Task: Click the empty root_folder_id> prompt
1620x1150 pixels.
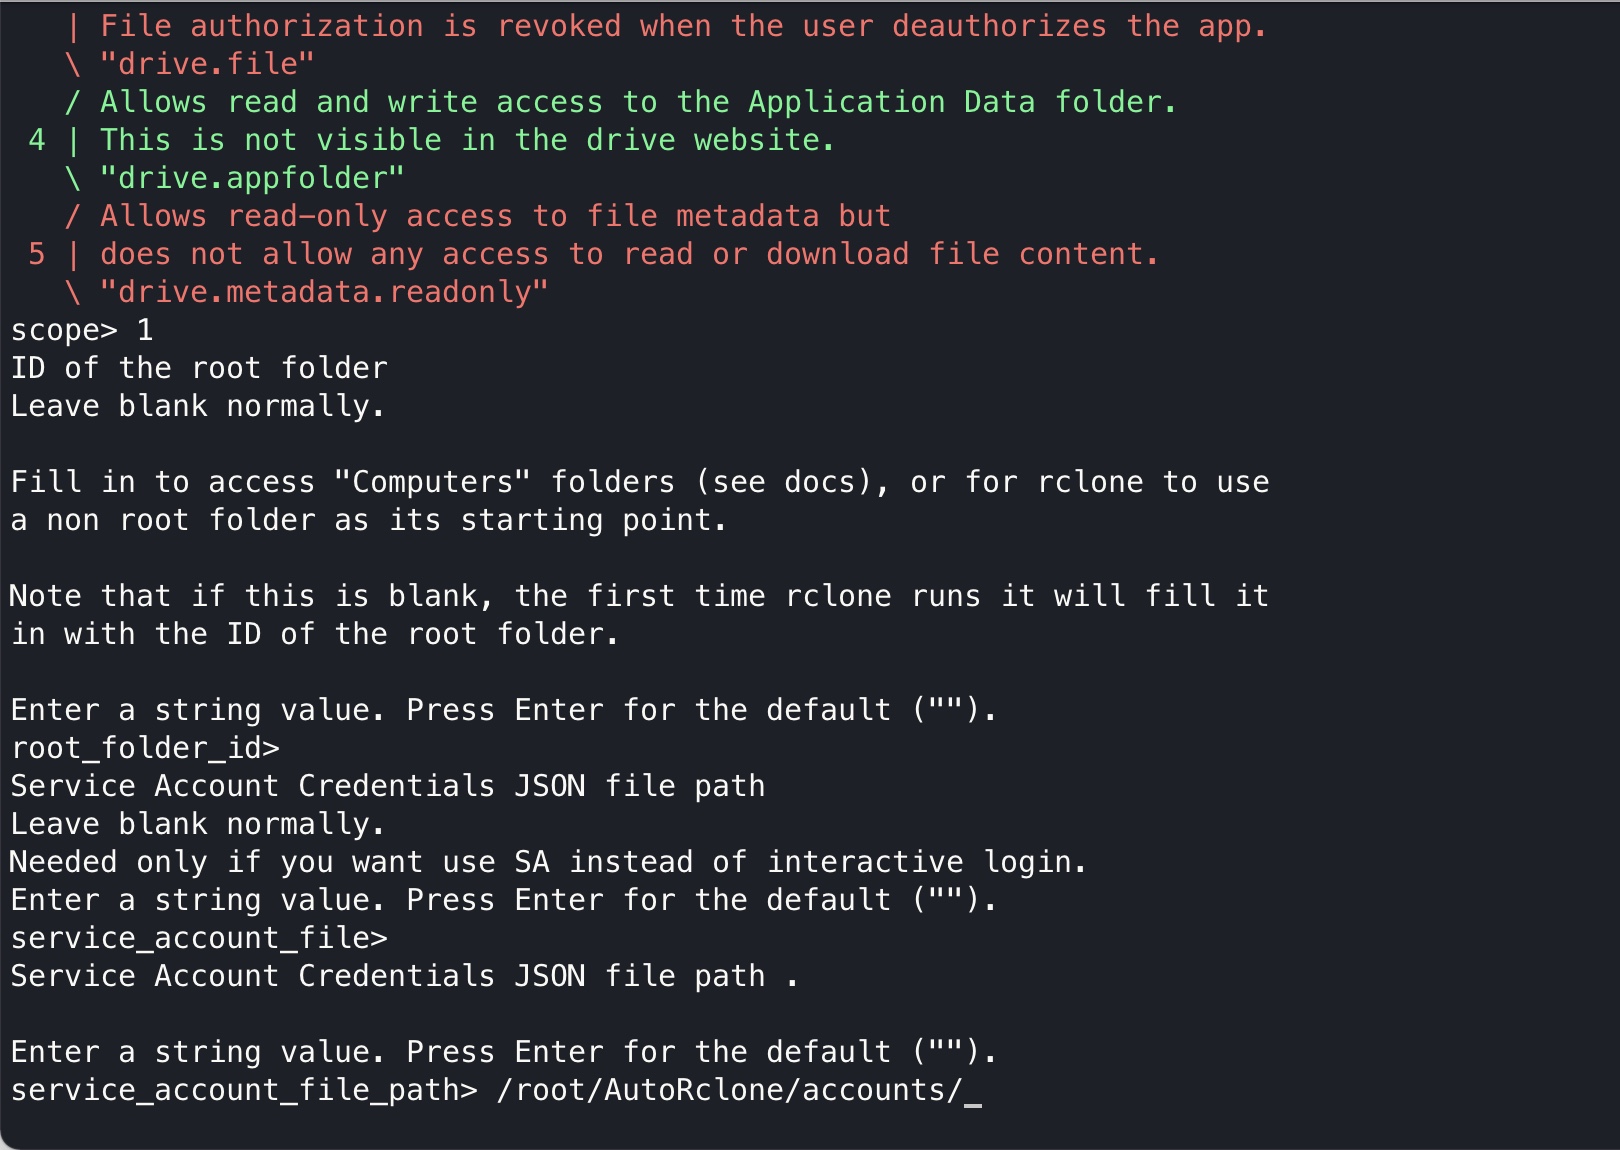Action: click(145, 749)
